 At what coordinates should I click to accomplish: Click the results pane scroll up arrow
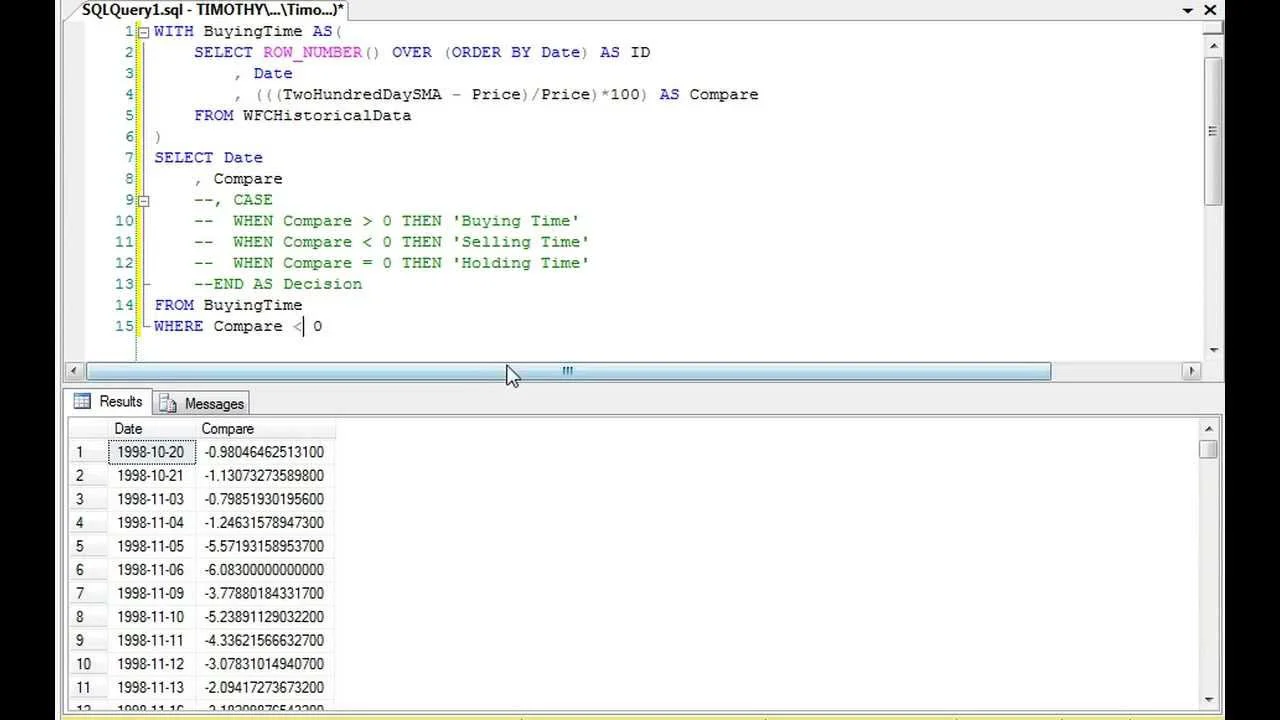coord(1209,428)
